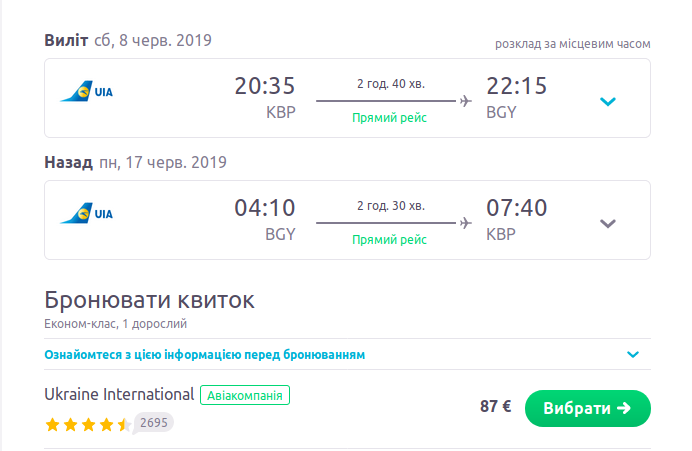Expand outbound flight details with blue chevron
Screen dimensions: 692x451
[607, 101]
